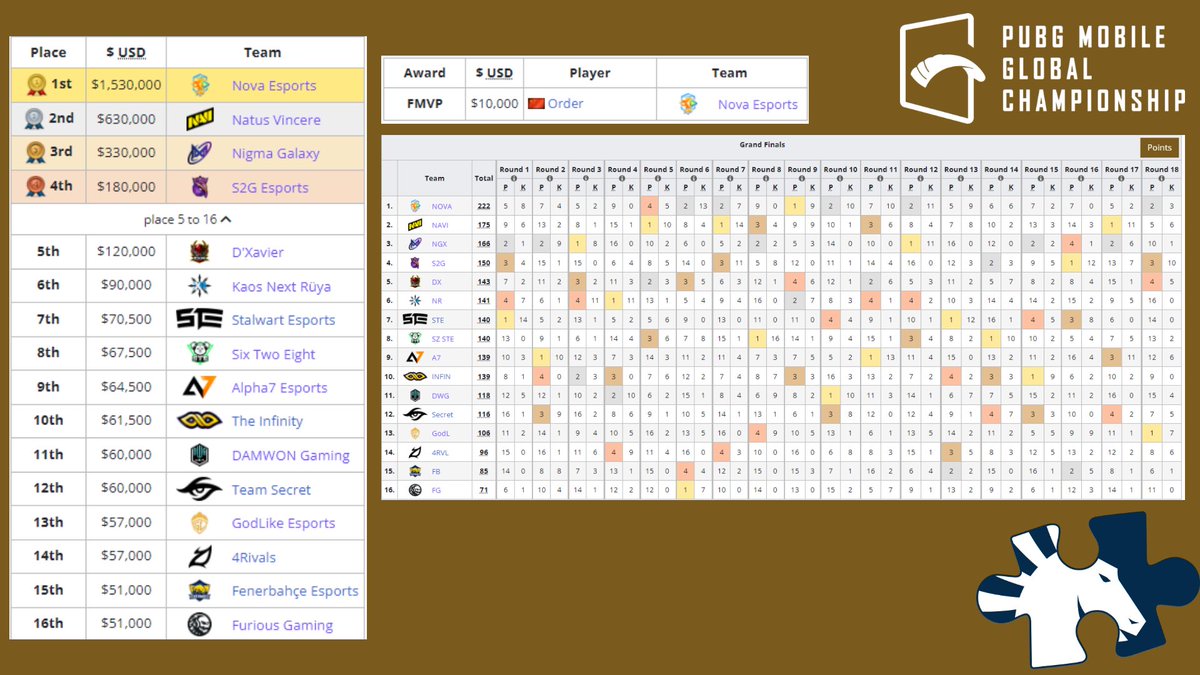Click the Round 1 info icon

[x=513, y=178]
